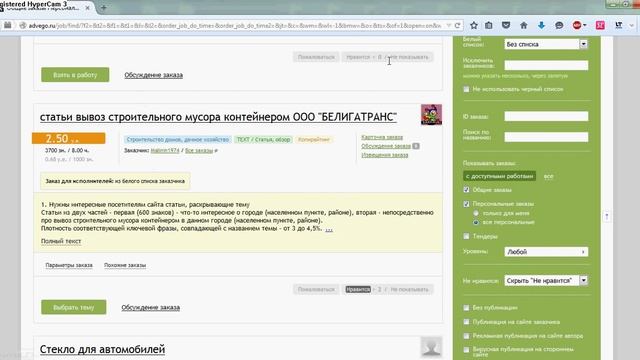
Task: Uncheck the Персональные заказы checkbox
Action: click(x=466, y=204)
